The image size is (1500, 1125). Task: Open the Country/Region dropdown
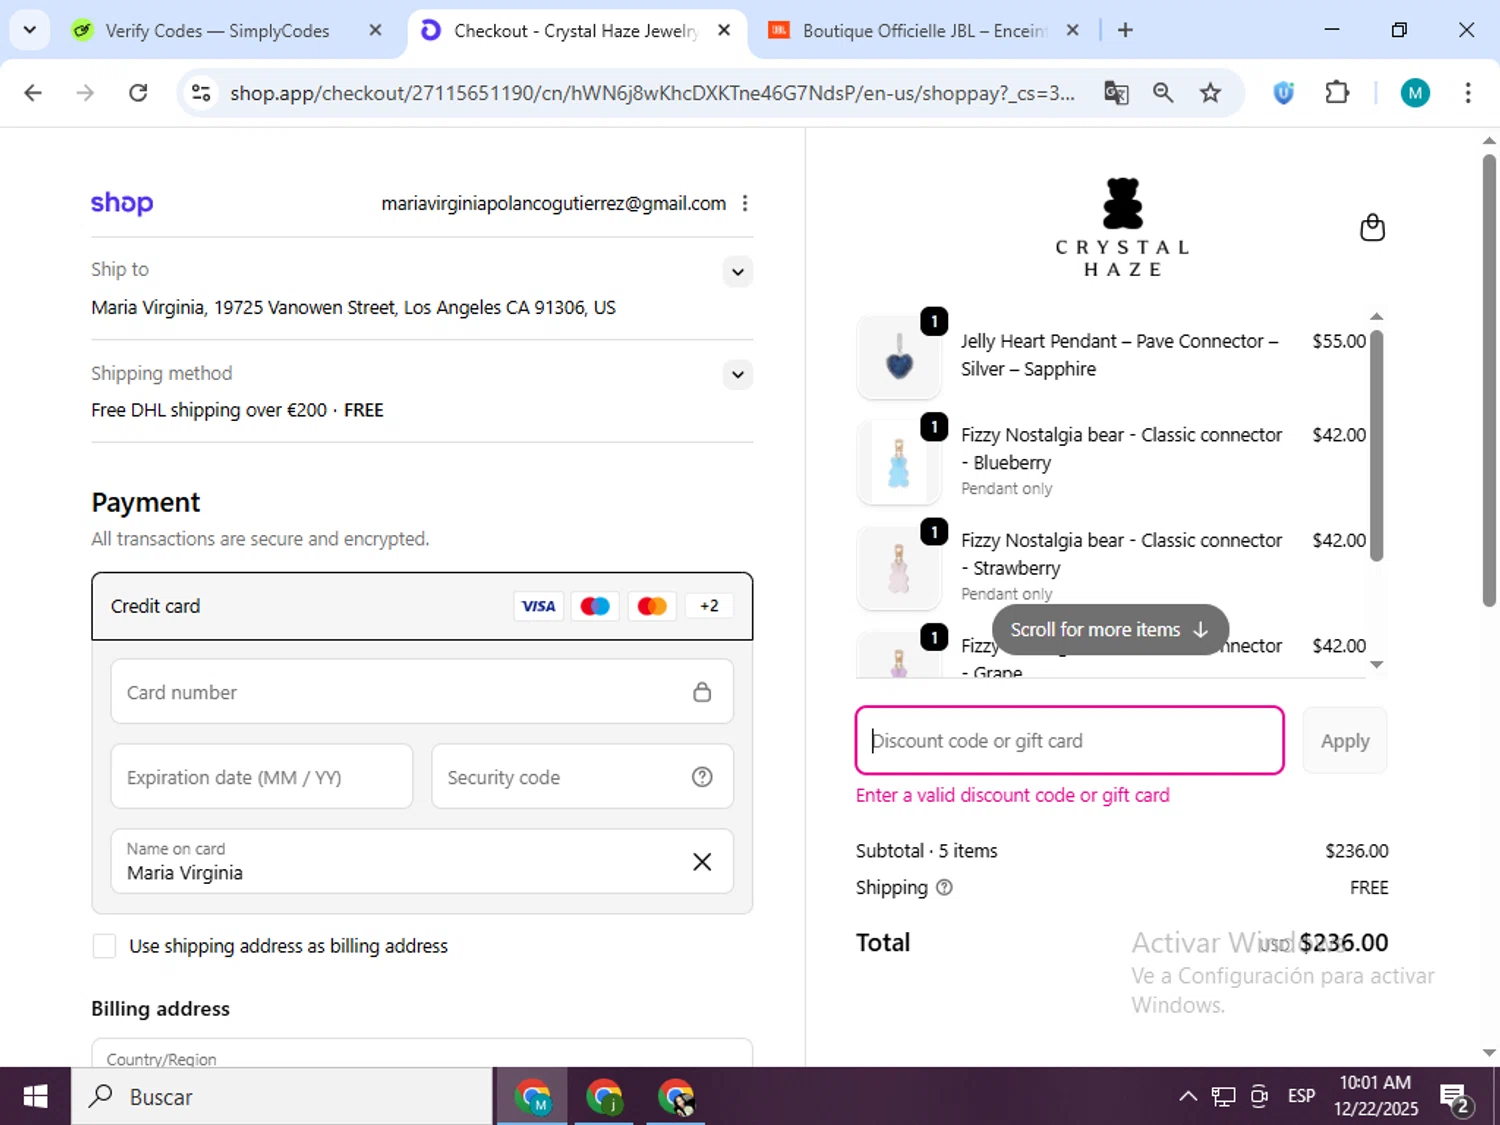click(422, 1053)
